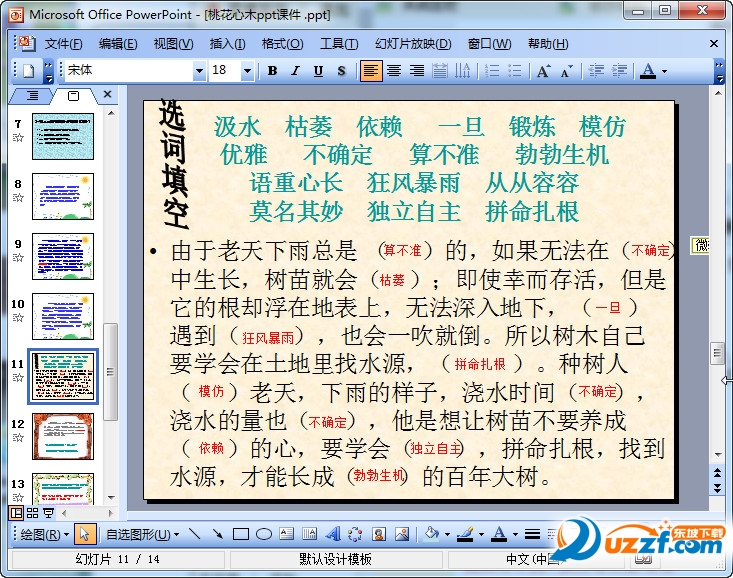Toggle right text alignment
This screenshot has height=578, width=733.
coord(417,71)
